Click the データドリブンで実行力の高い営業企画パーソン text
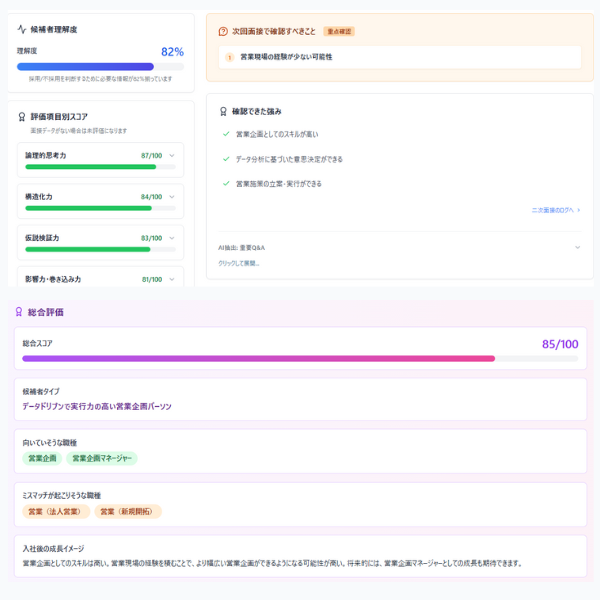 (x=97, y=406)
